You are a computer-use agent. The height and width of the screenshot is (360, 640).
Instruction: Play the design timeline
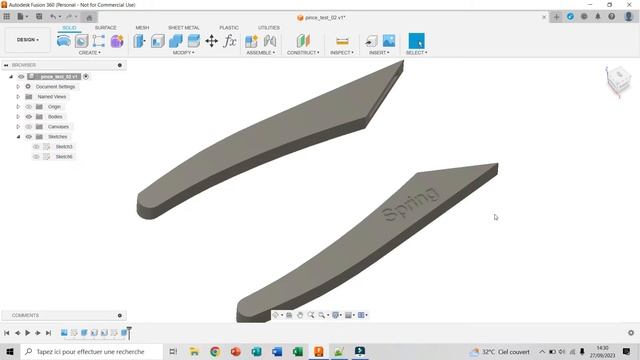click(x=28, y=333)
